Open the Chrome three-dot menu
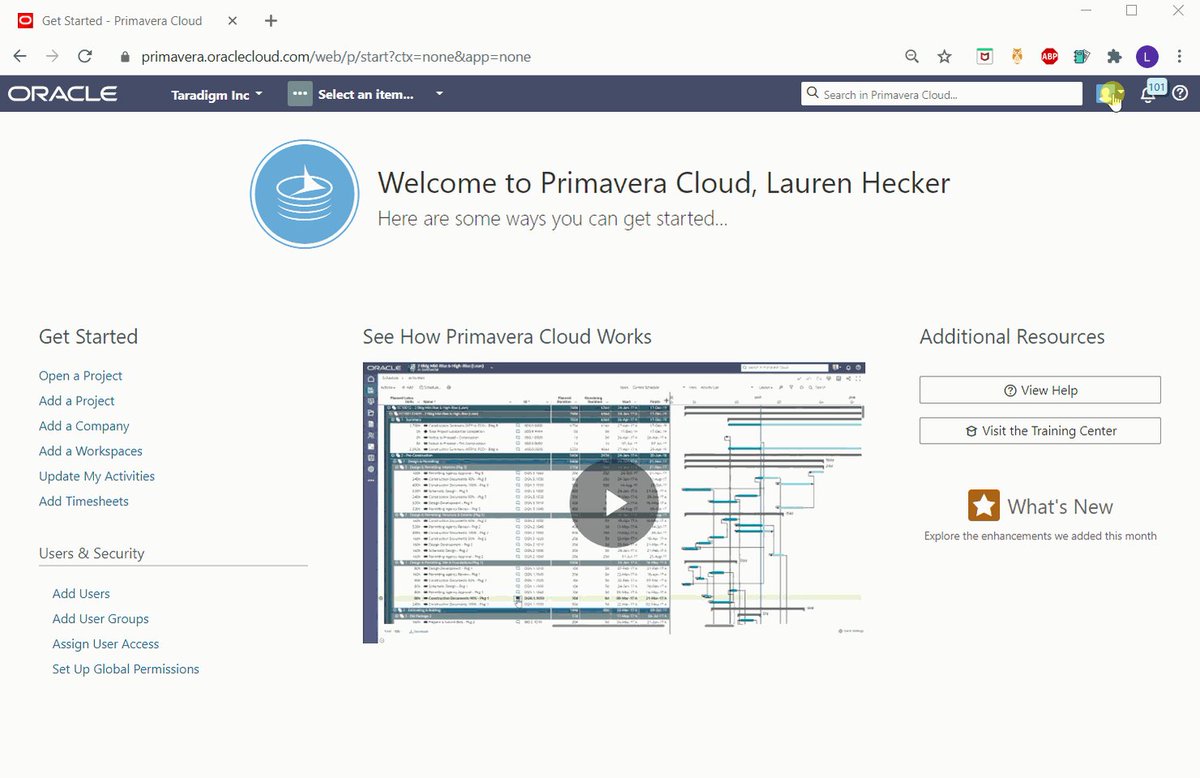The image size is (1200, 778). tap(1180, 57)
